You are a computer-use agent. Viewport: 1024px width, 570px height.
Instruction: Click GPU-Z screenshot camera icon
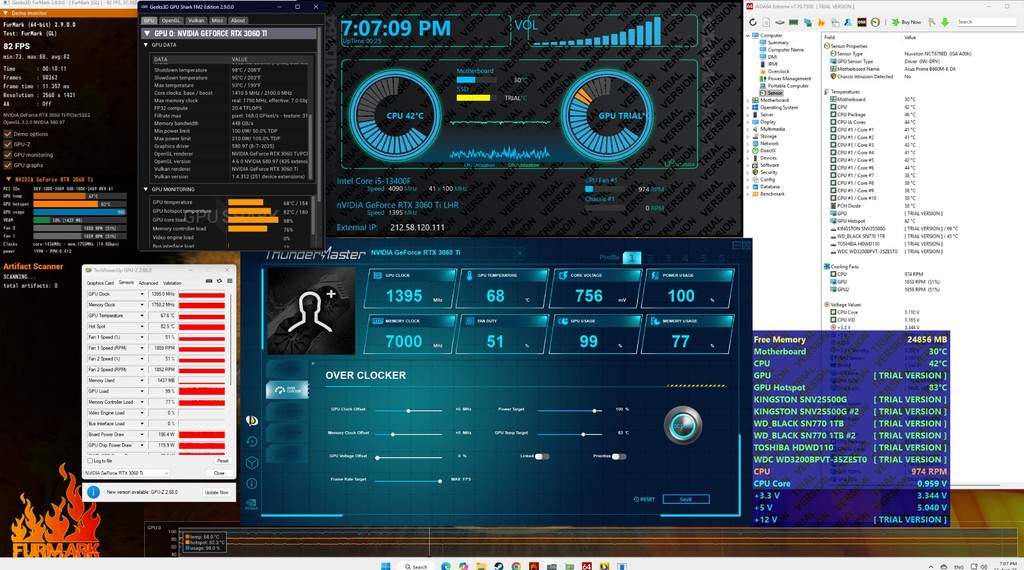(x=209, y=281)
